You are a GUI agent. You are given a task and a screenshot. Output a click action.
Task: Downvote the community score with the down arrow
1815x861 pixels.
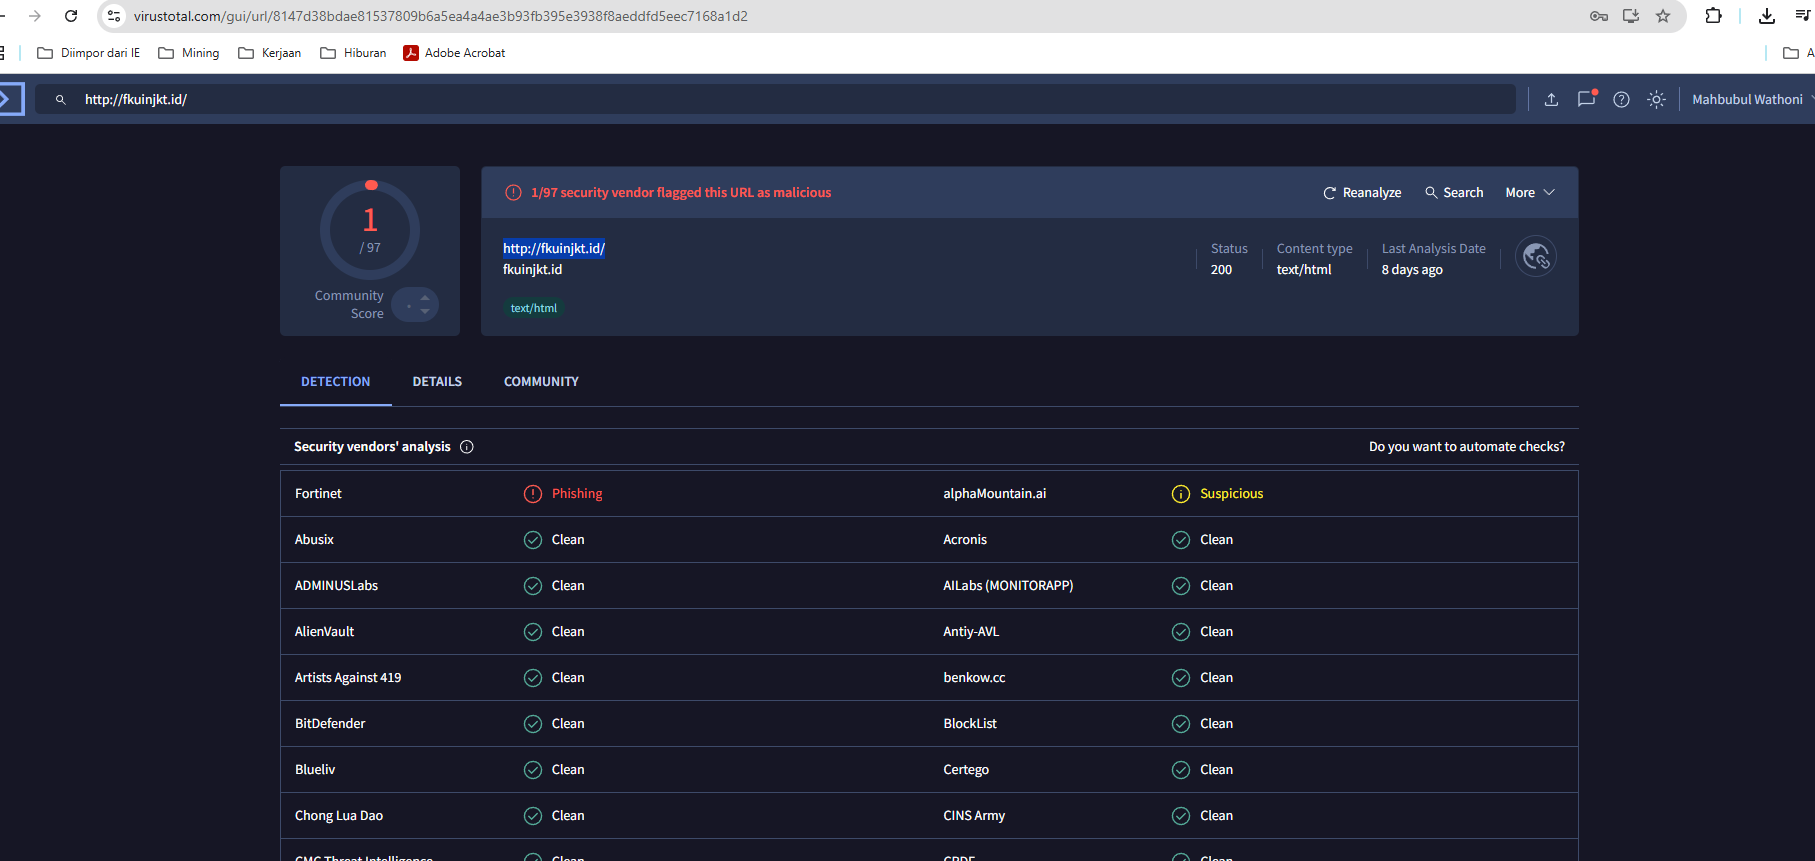click(x=425, y=312)
